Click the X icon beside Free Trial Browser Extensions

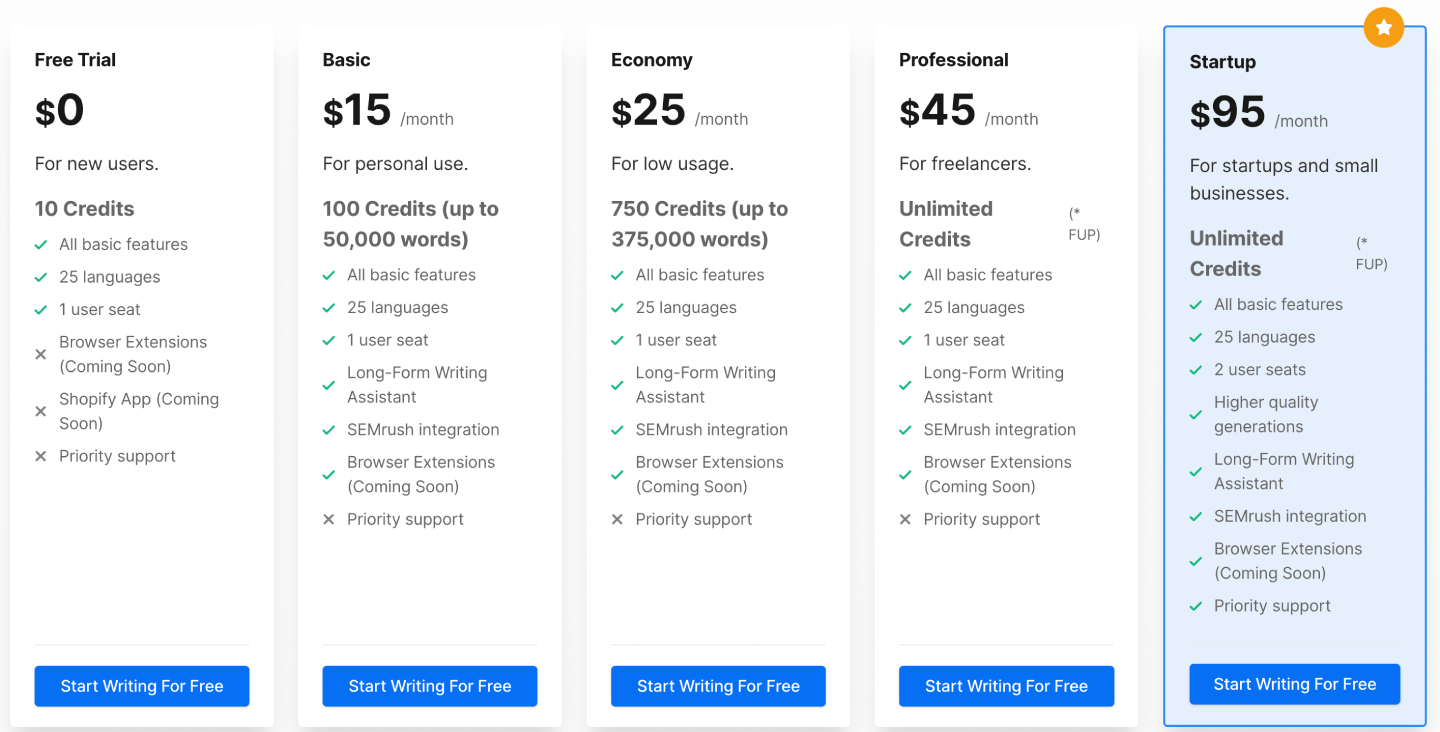tap(41, 354)
